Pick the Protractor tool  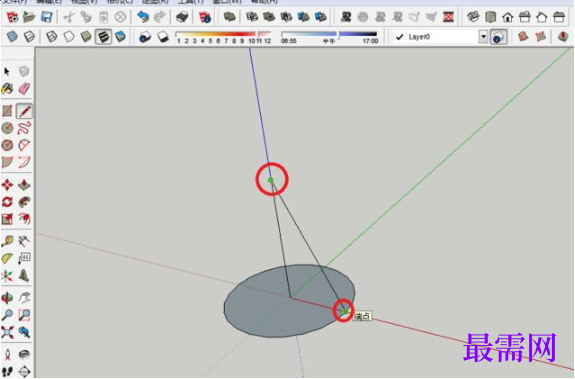pyautogui.click(x=7, y=258)
